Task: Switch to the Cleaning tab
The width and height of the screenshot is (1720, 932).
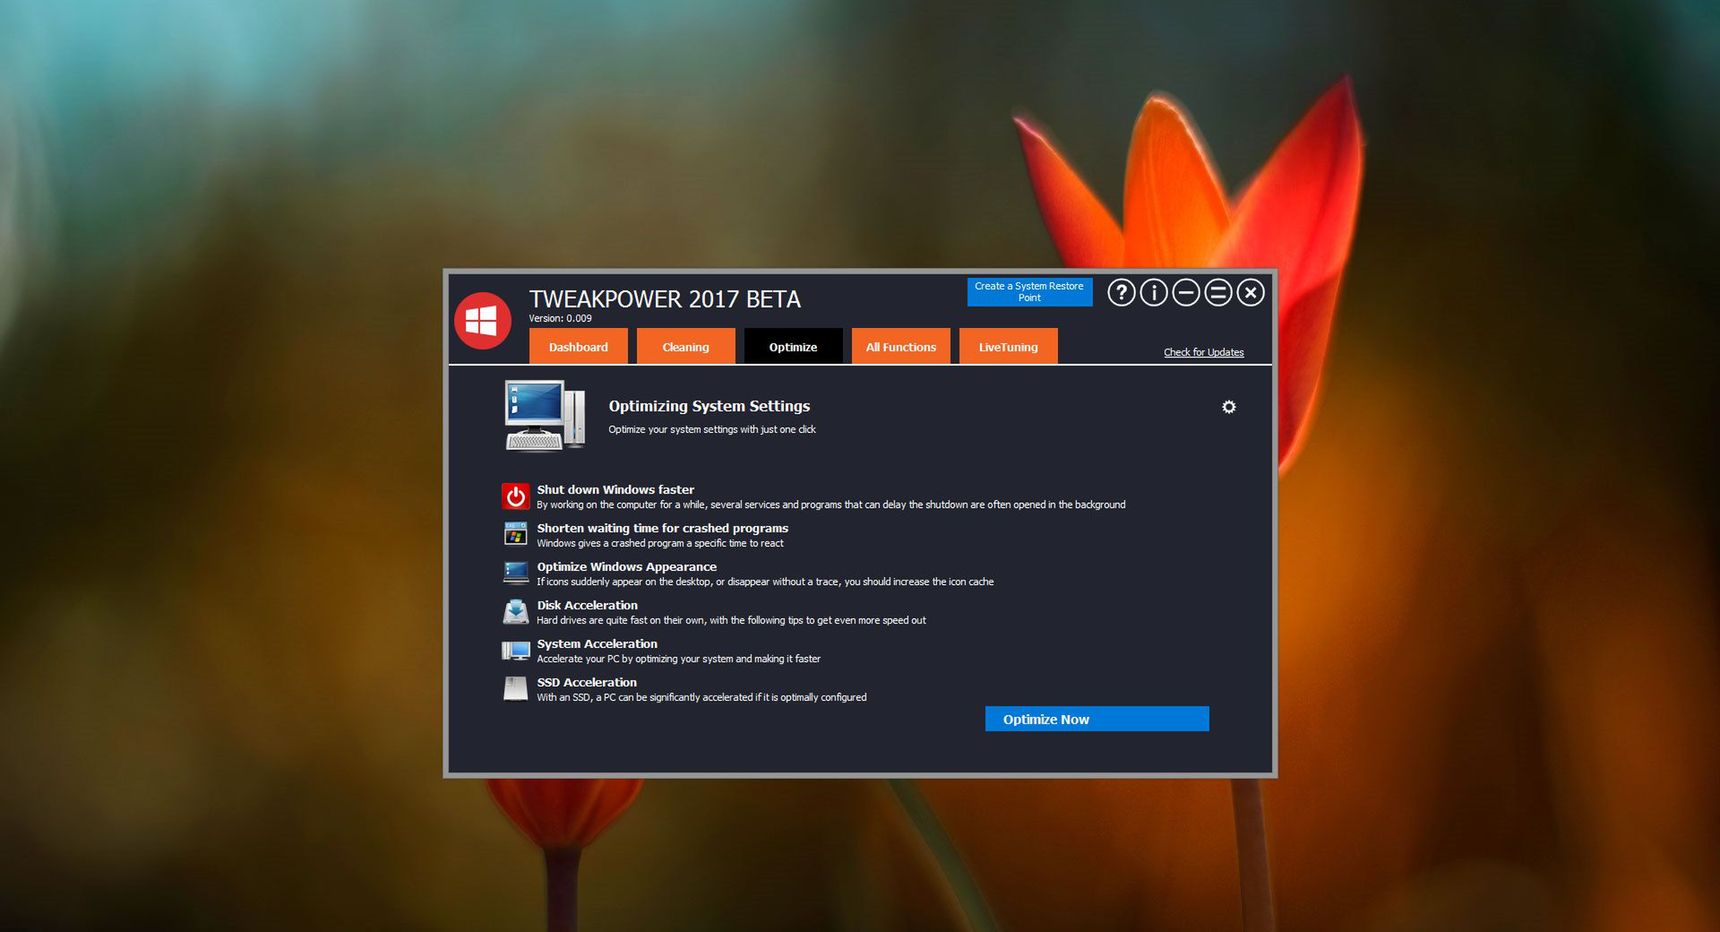Action: [x=686, y=346]
